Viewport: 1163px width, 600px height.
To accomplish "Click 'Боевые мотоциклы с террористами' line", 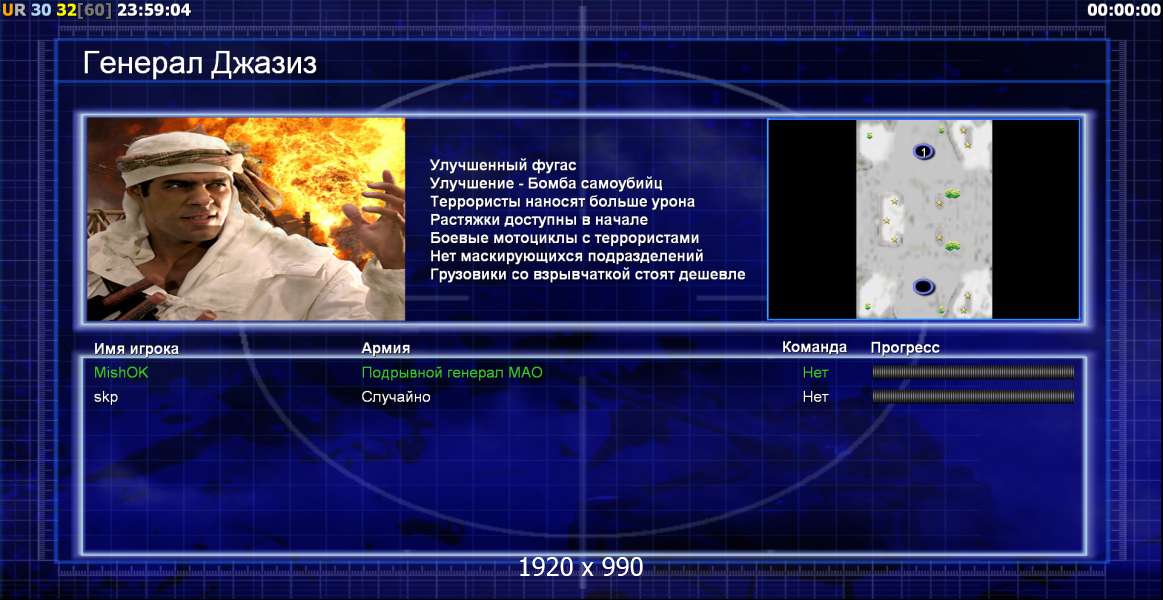I will click(x=564, y=238).
